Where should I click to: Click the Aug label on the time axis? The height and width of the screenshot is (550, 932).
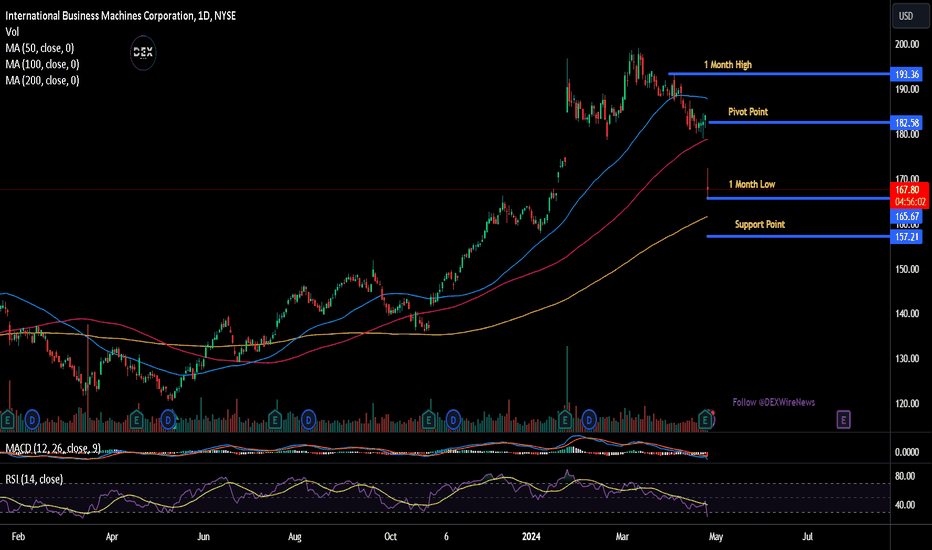coord(295,536)
